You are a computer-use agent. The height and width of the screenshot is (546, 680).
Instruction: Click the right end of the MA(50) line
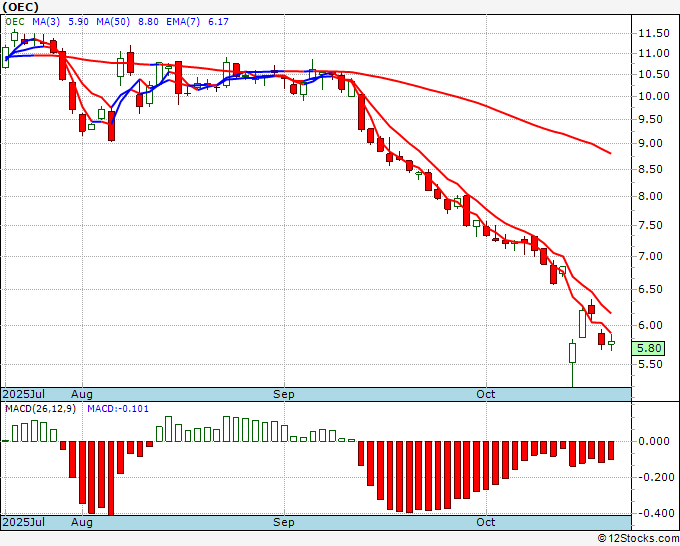coord(610,153)
